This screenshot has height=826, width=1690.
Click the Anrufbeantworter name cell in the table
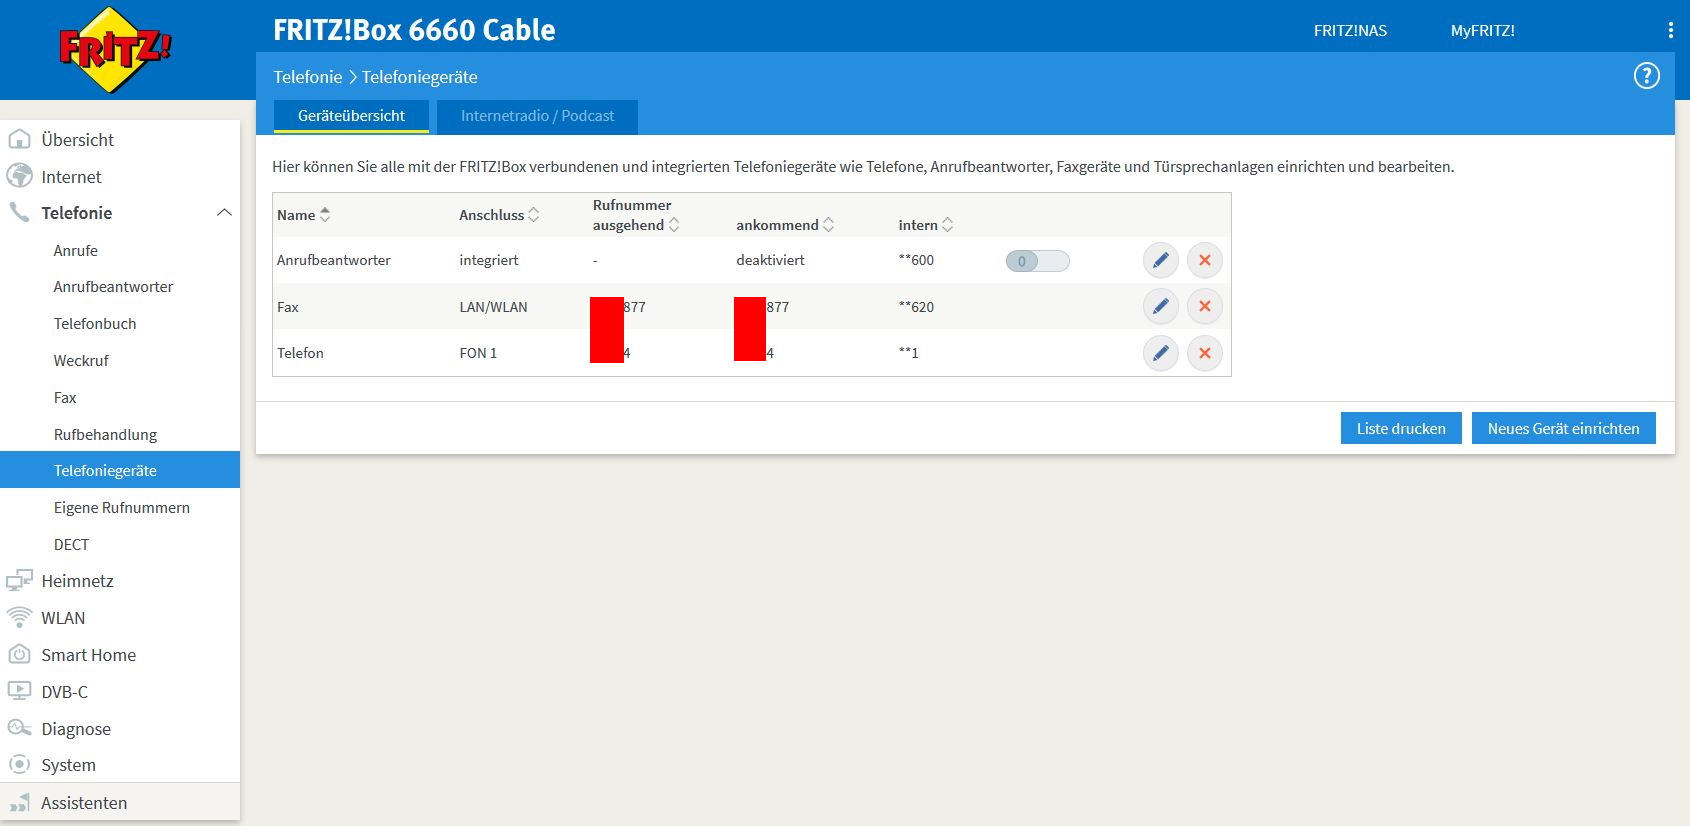[x=333, y=260]
